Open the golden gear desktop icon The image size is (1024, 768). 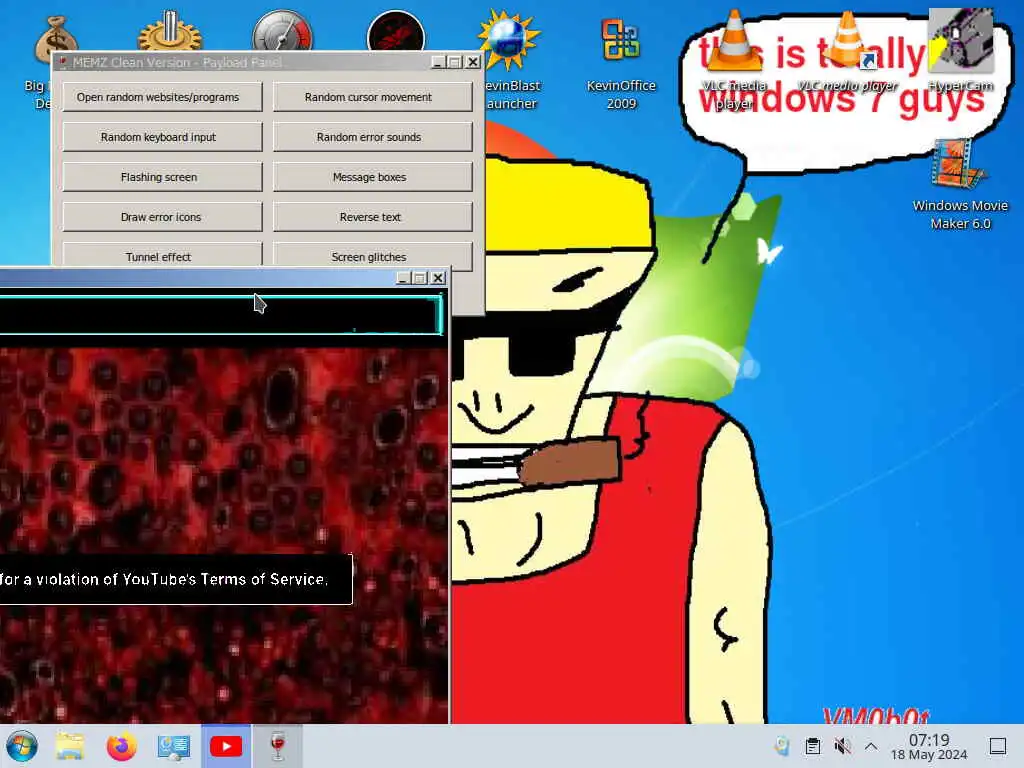[x=170, y=31]
